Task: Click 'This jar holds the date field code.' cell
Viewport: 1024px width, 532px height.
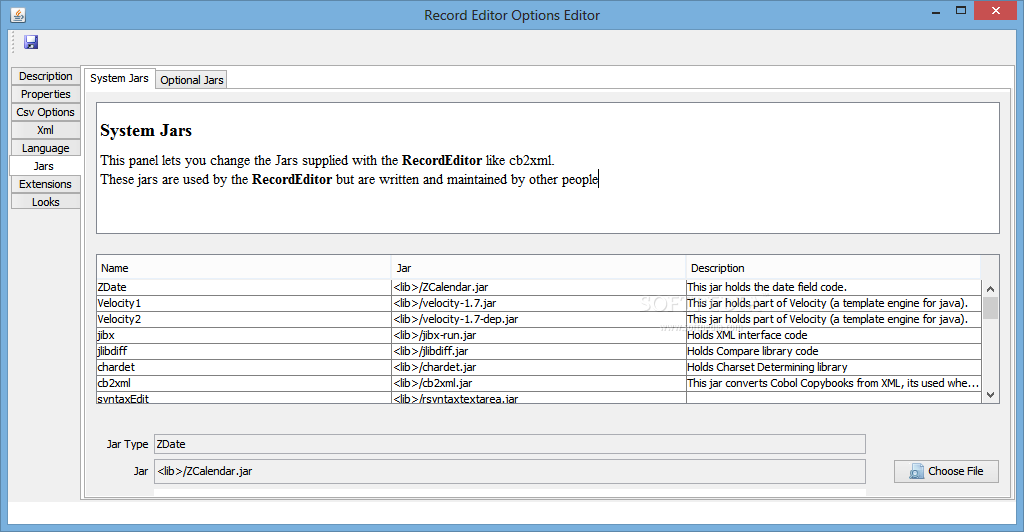Action: click(x=833, y=287)
